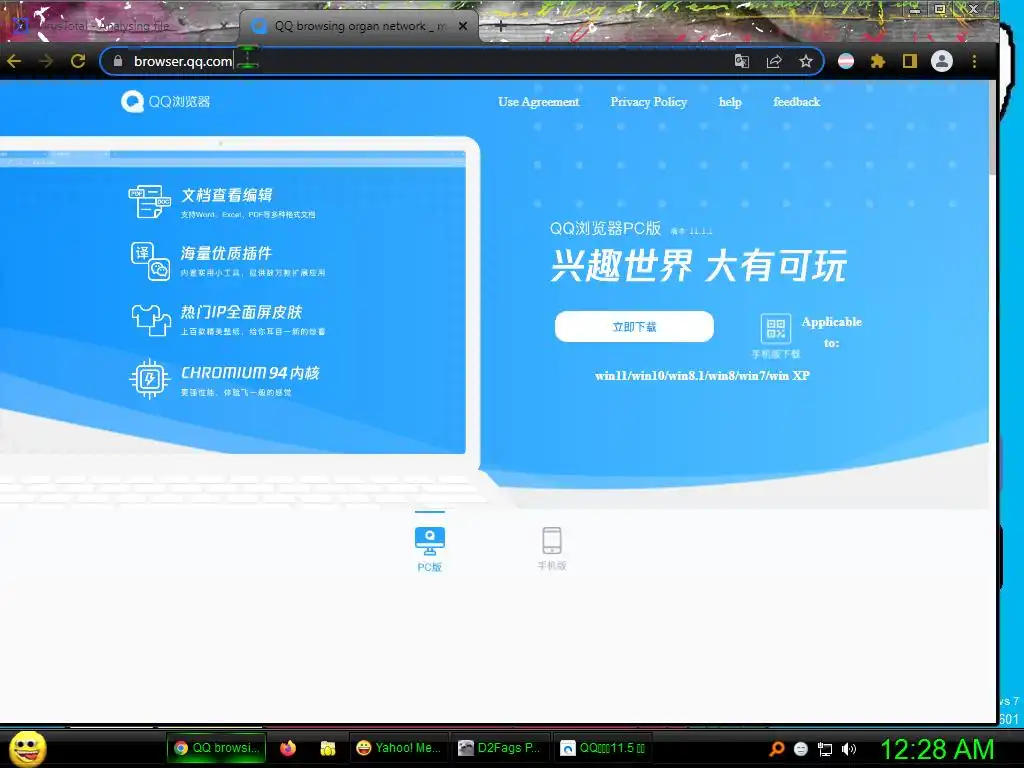Open Firefox from the taskbar
Screen dimensions: 1024x768
pos(288,748)
